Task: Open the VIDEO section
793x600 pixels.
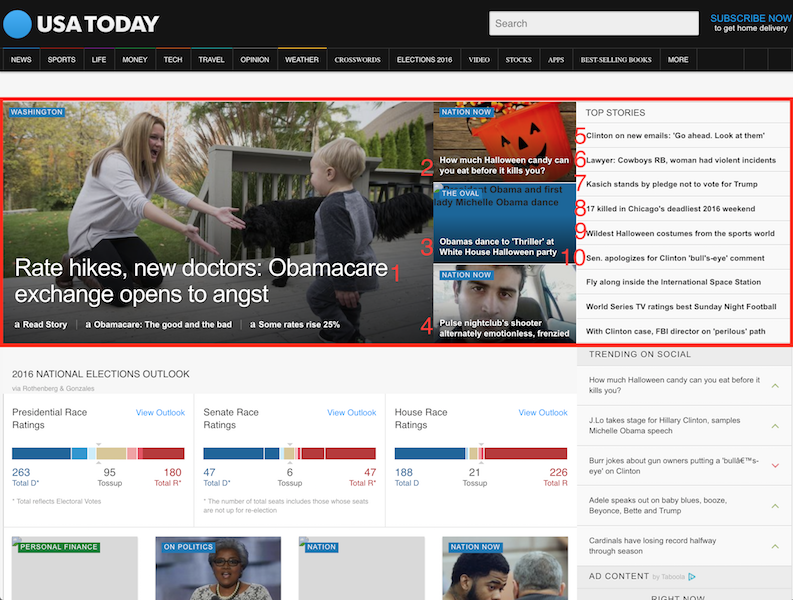Action: point(479,60)
